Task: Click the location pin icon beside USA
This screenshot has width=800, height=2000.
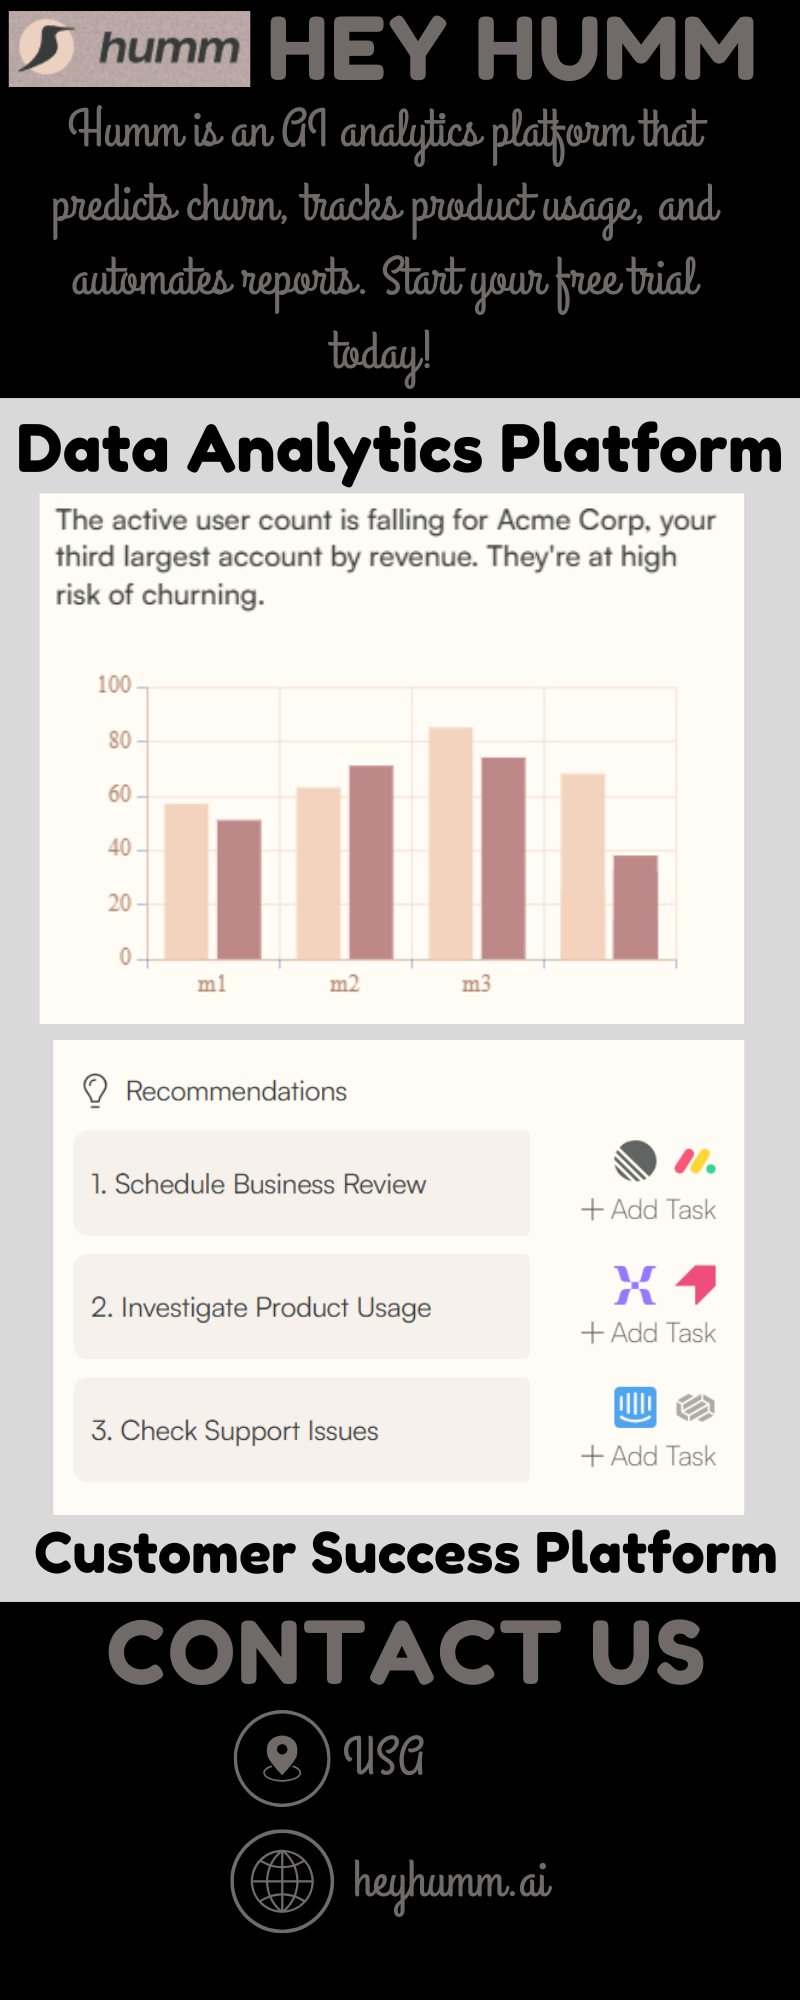Action: (282, 1758)
